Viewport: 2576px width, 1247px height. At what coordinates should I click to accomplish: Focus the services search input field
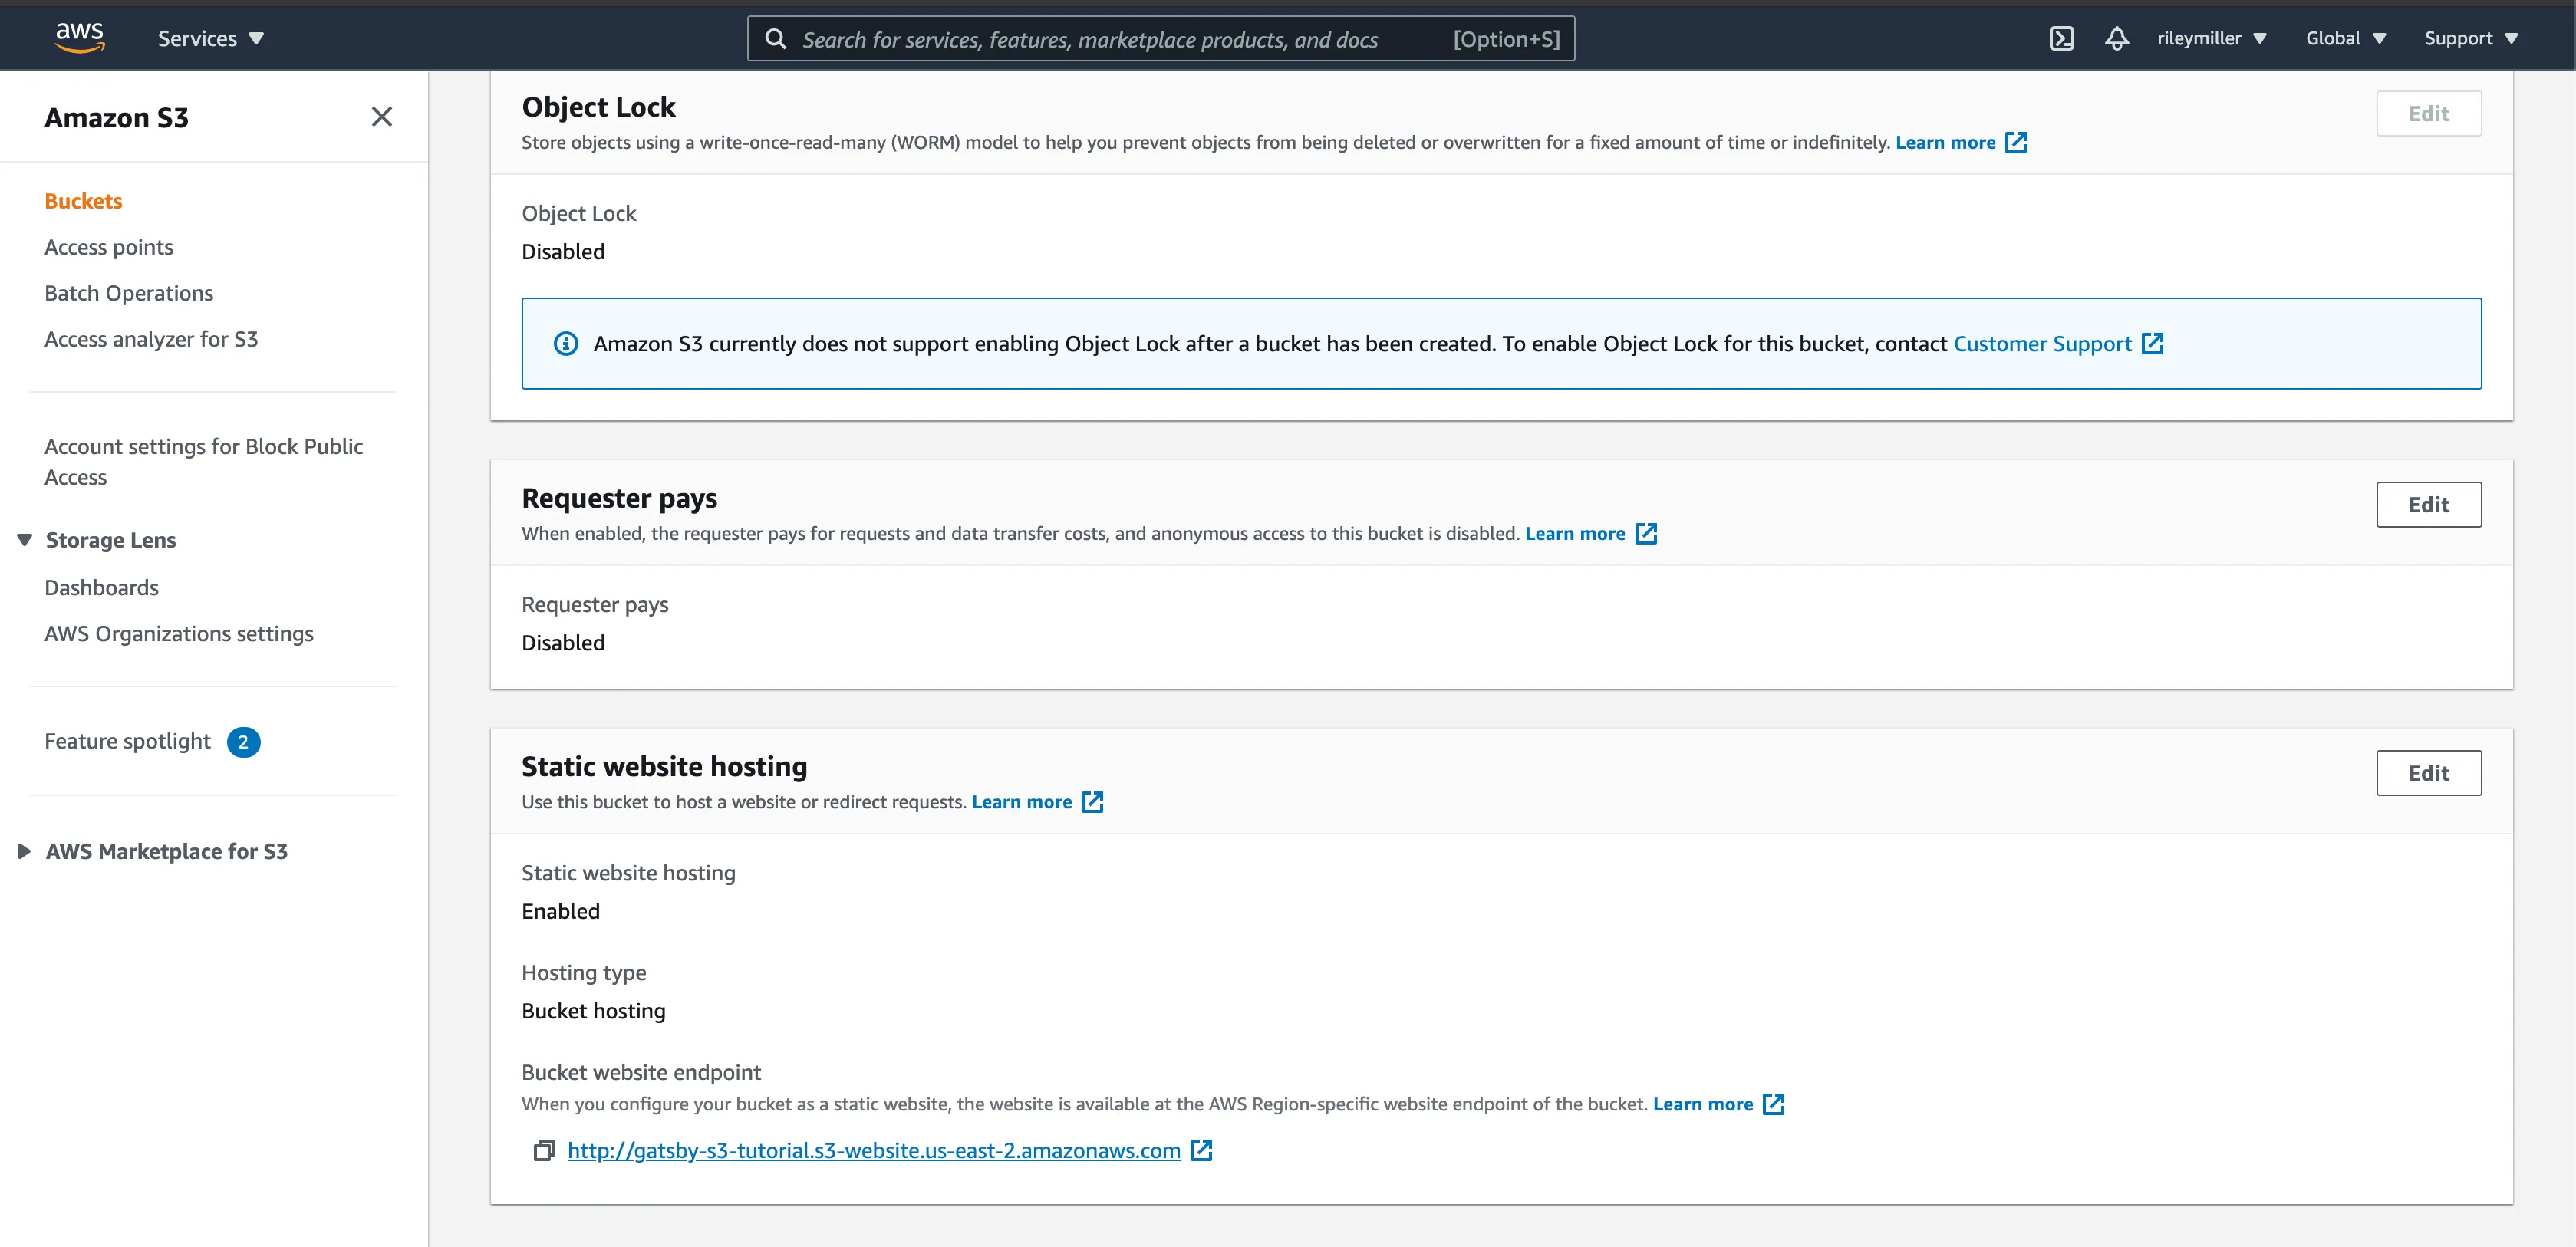(1120, 39)
